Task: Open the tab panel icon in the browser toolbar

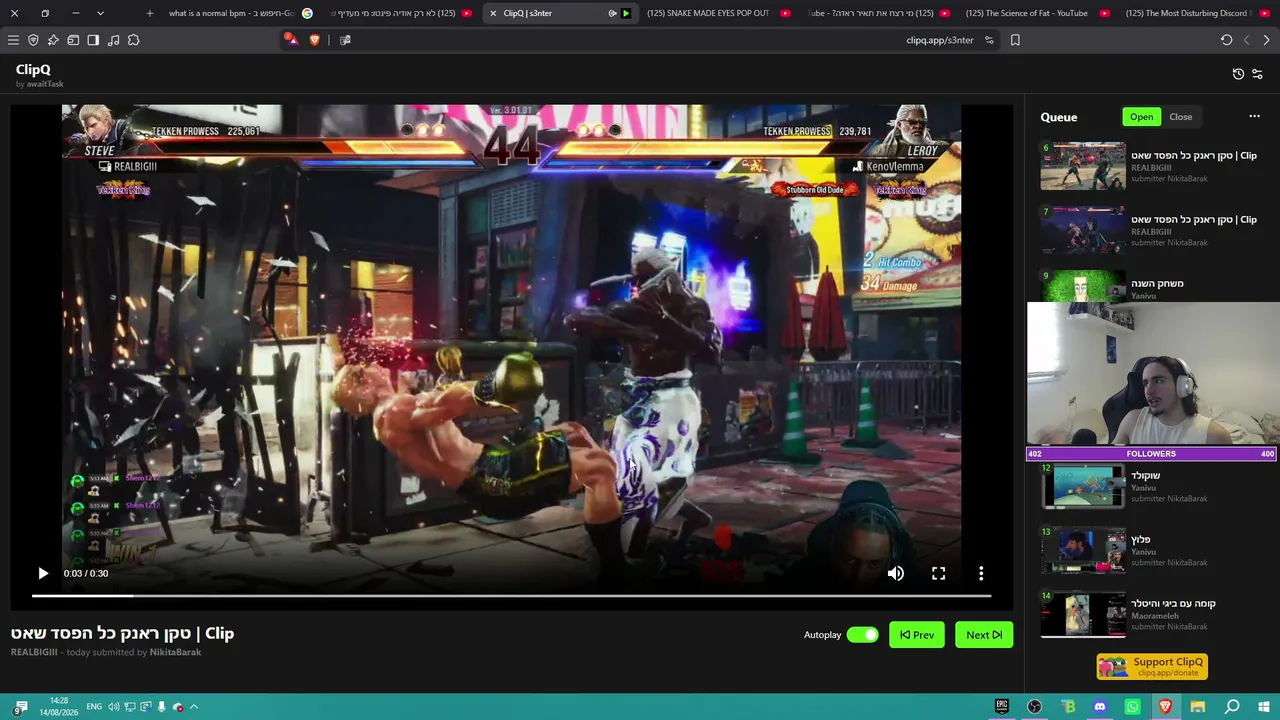Action: click(x=73, y=40)
